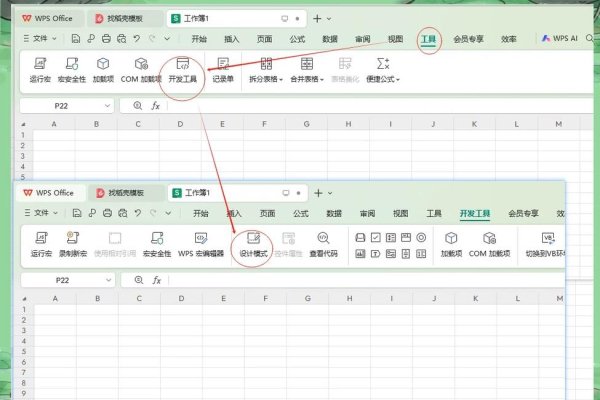The height and width of the screenshot is (400, 600).
Task: Switch to 公式 tab in the 开发工具 window
Action: tap(301, 213)
